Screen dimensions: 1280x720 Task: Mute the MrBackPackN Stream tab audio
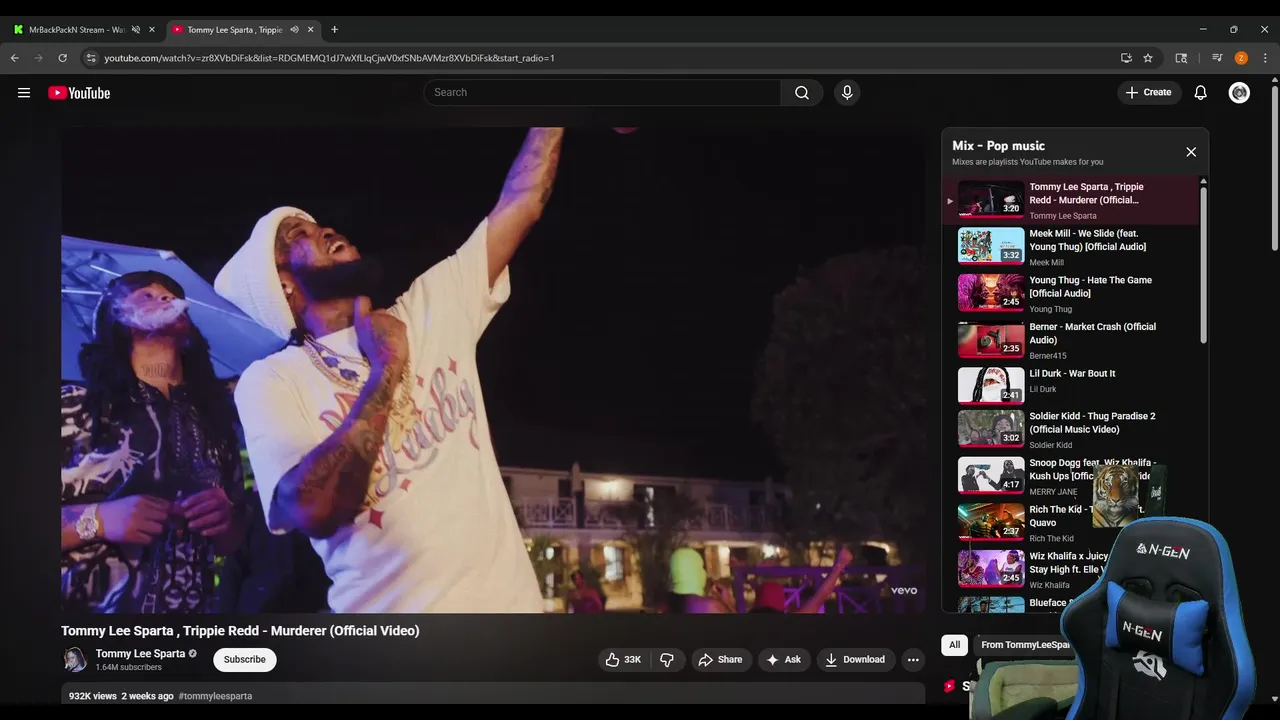point(136,30)
